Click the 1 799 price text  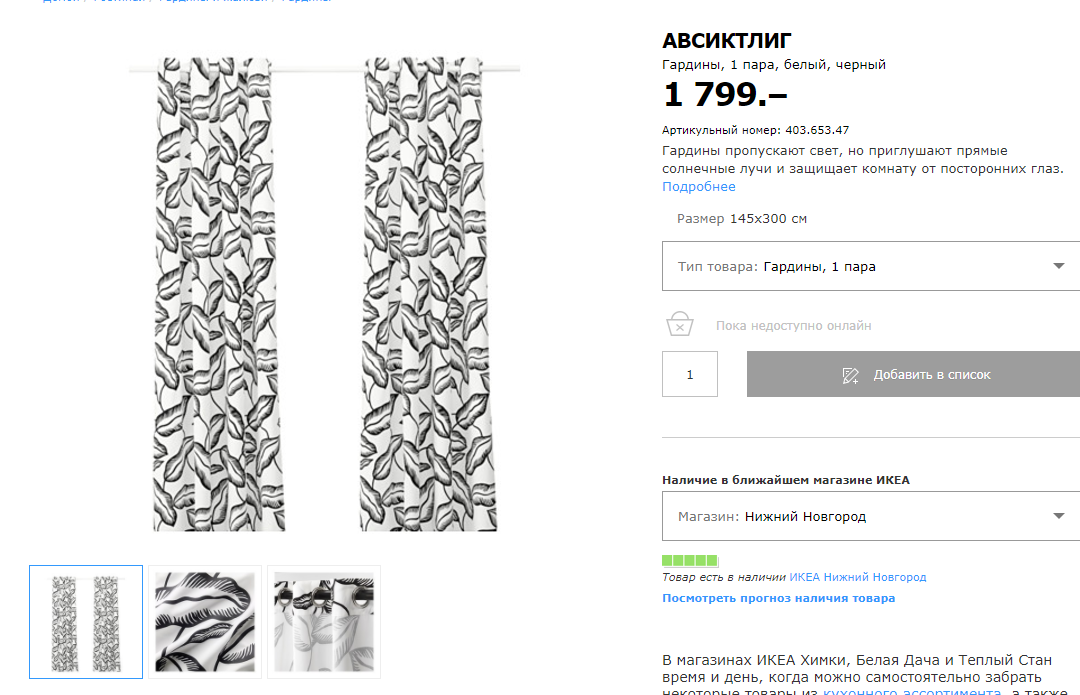pos(724,95)
